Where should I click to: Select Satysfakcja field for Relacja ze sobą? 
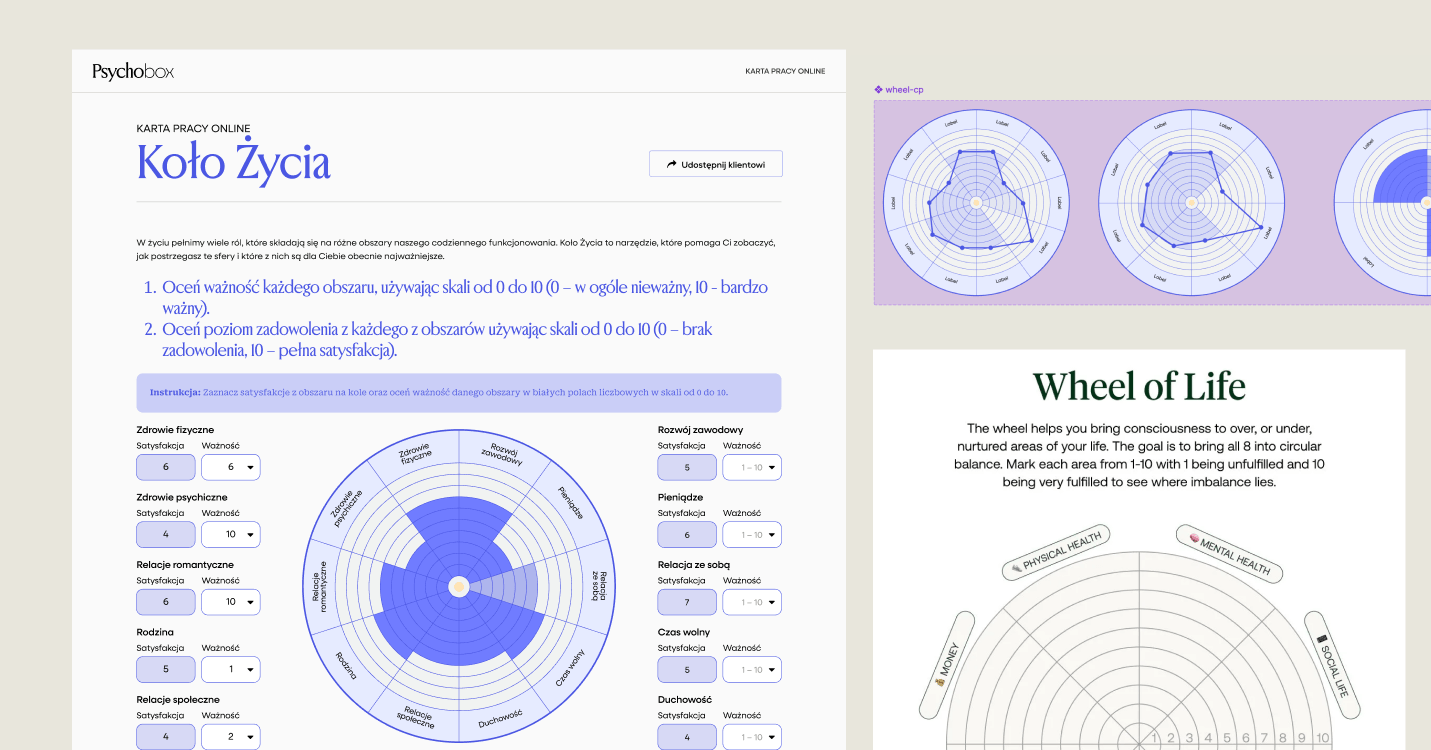click(x=687, y=602)
